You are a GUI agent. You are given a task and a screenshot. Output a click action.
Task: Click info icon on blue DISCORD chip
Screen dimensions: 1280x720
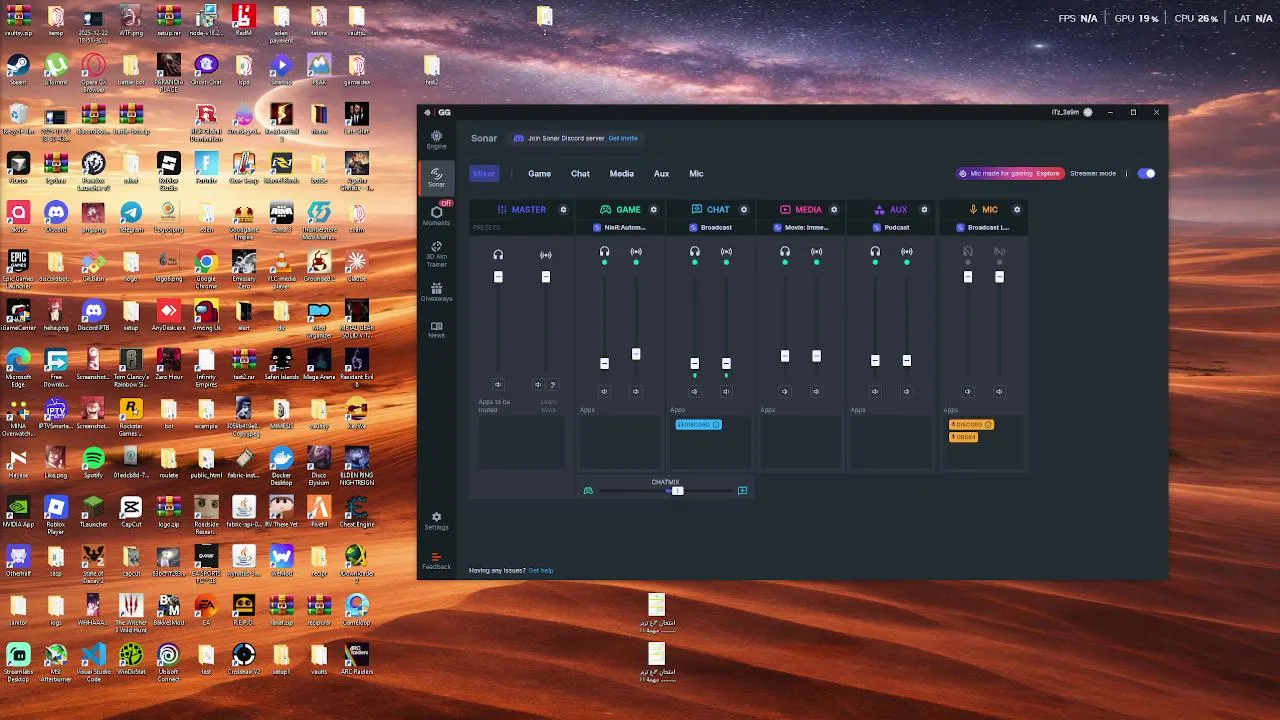click(x=716, y=425)
